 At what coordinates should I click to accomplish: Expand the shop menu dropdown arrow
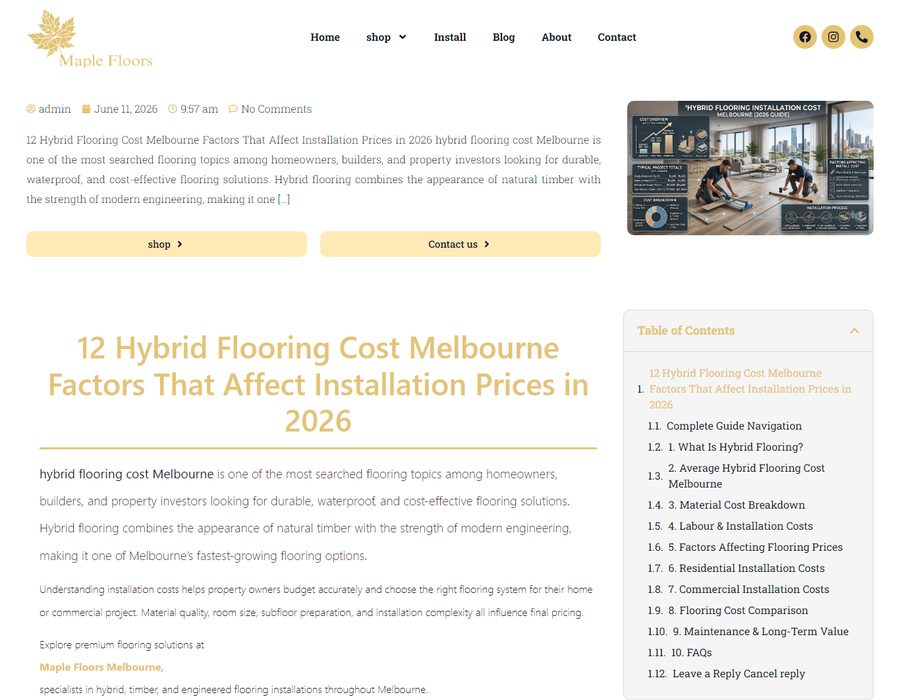pyautogui.click(x=402, y=37)
